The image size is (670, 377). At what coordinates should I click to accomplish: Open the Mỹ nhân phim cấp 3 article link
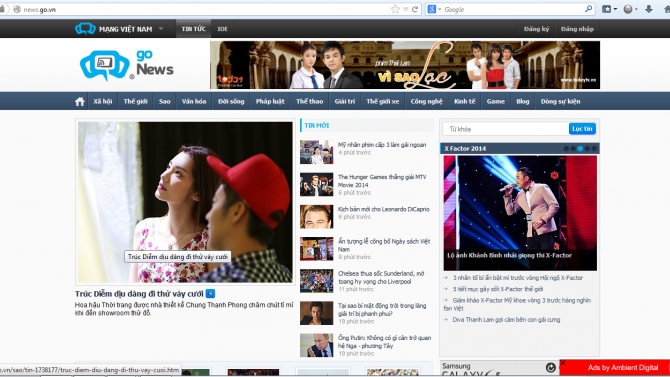[382, 145]
